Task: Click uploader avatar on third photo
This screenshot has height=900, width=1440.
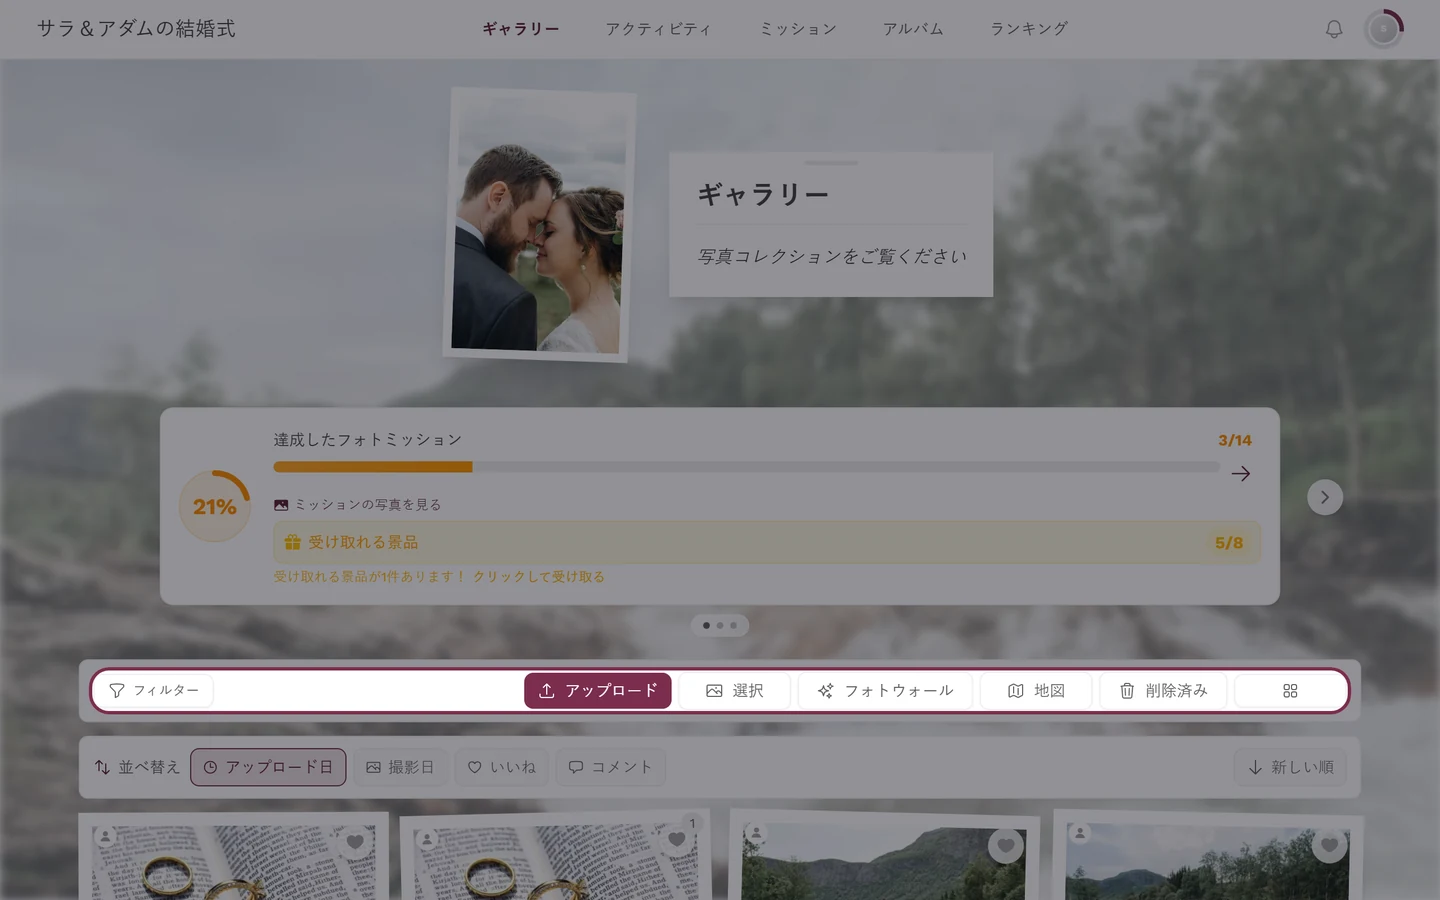Action: click(x=757, y=832)
